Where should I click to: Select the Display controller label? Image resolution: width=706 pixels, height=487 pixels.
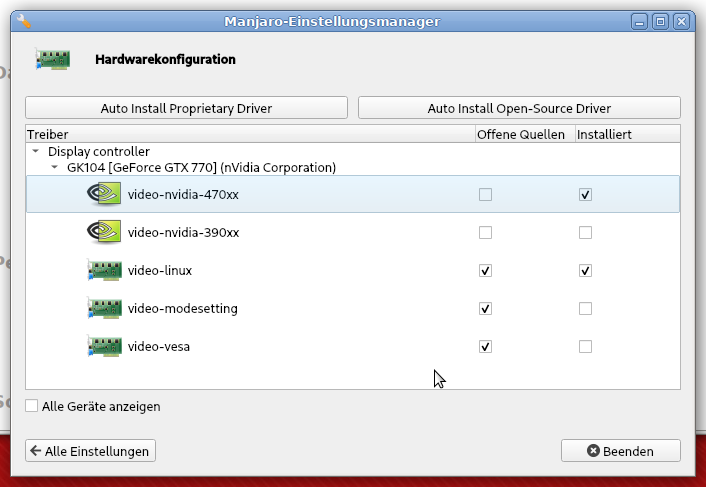point(99,151)
